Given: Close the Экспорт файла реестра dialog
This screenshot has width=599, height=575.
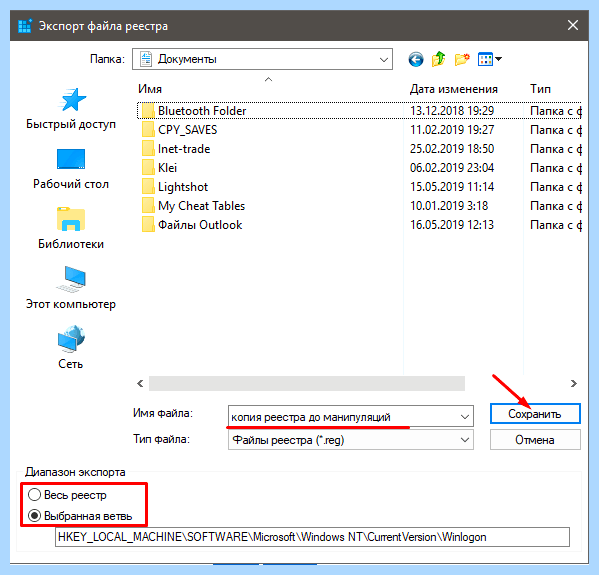Looking at the screenshot, I should (573, 26).
